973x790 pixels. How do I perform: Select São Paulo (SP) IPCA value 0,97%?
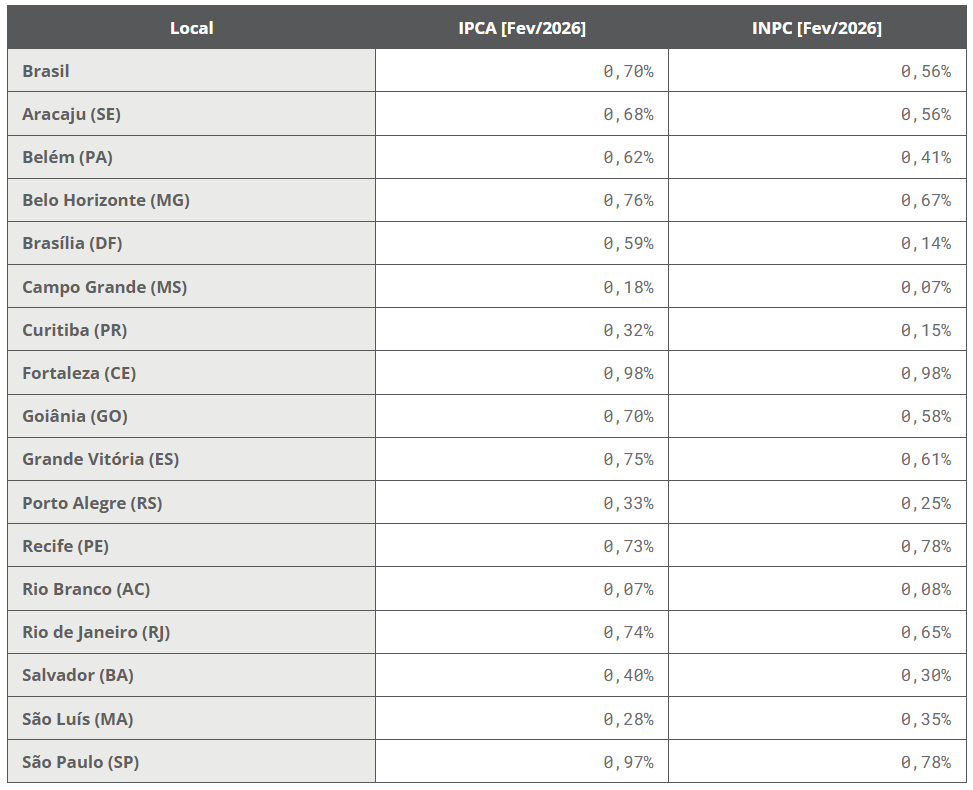point(628,762)
